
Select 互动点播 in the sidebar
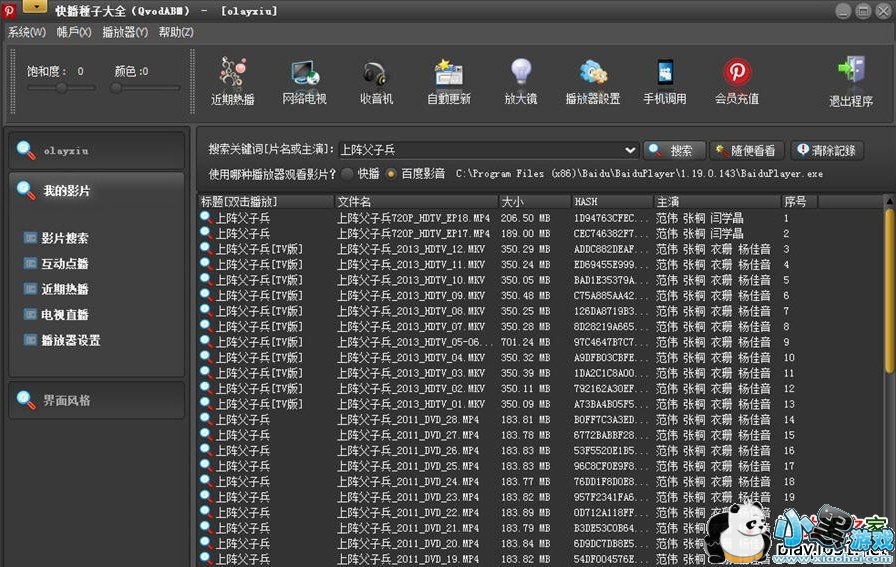tap(56, 263)
